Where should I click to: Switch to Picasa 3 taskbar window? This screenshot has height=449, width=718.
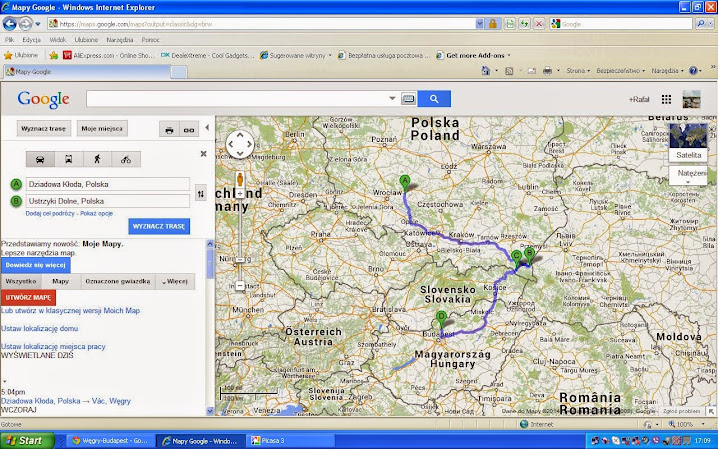(x=290, y=441)
